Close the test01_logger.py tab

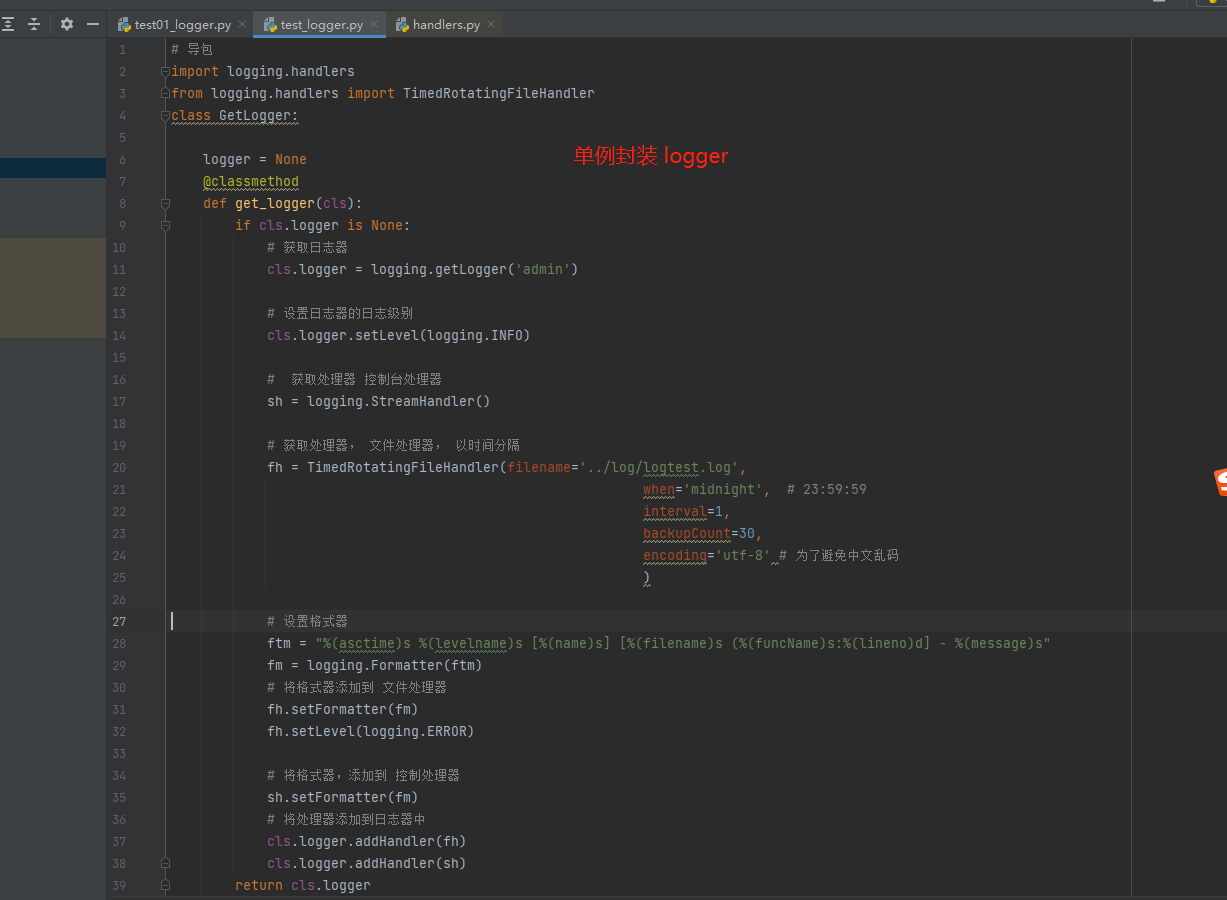pyautogui.click(x=242, y=25)
